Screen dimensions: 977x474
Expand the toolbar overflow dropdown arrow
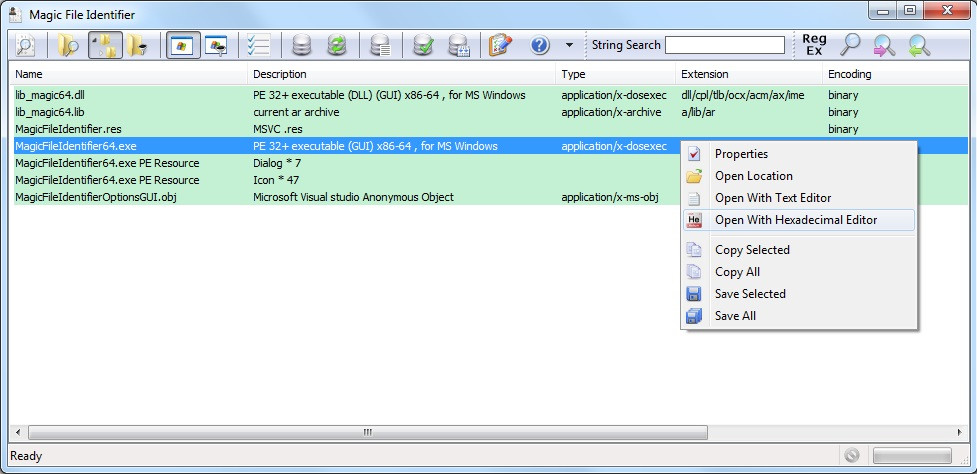pyautogui.click(x=569, y=45)
